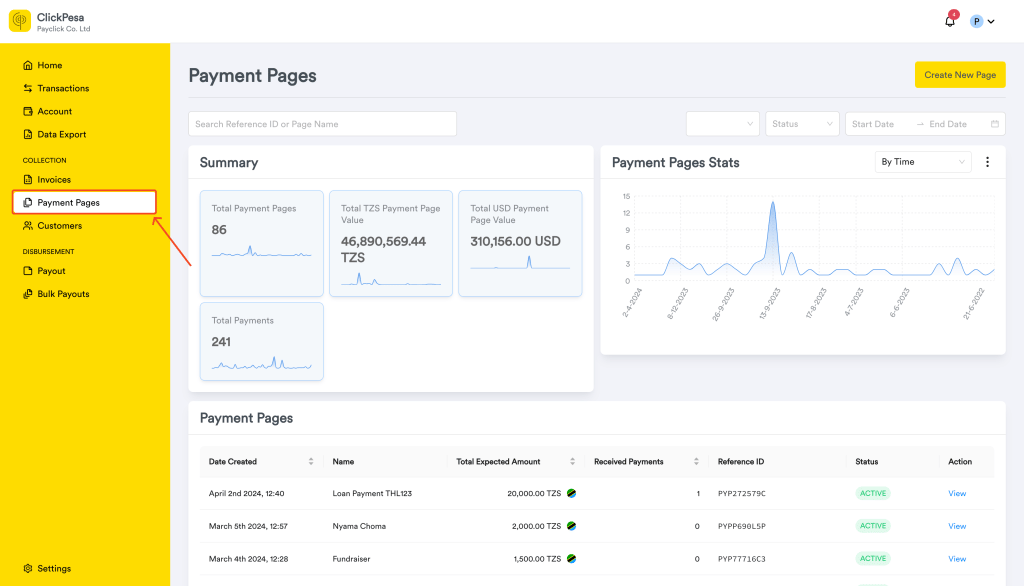Viewport: 1024px width, 586px height.
Task: Click the ClickPesa logo icon
Action: pos(20,21)
